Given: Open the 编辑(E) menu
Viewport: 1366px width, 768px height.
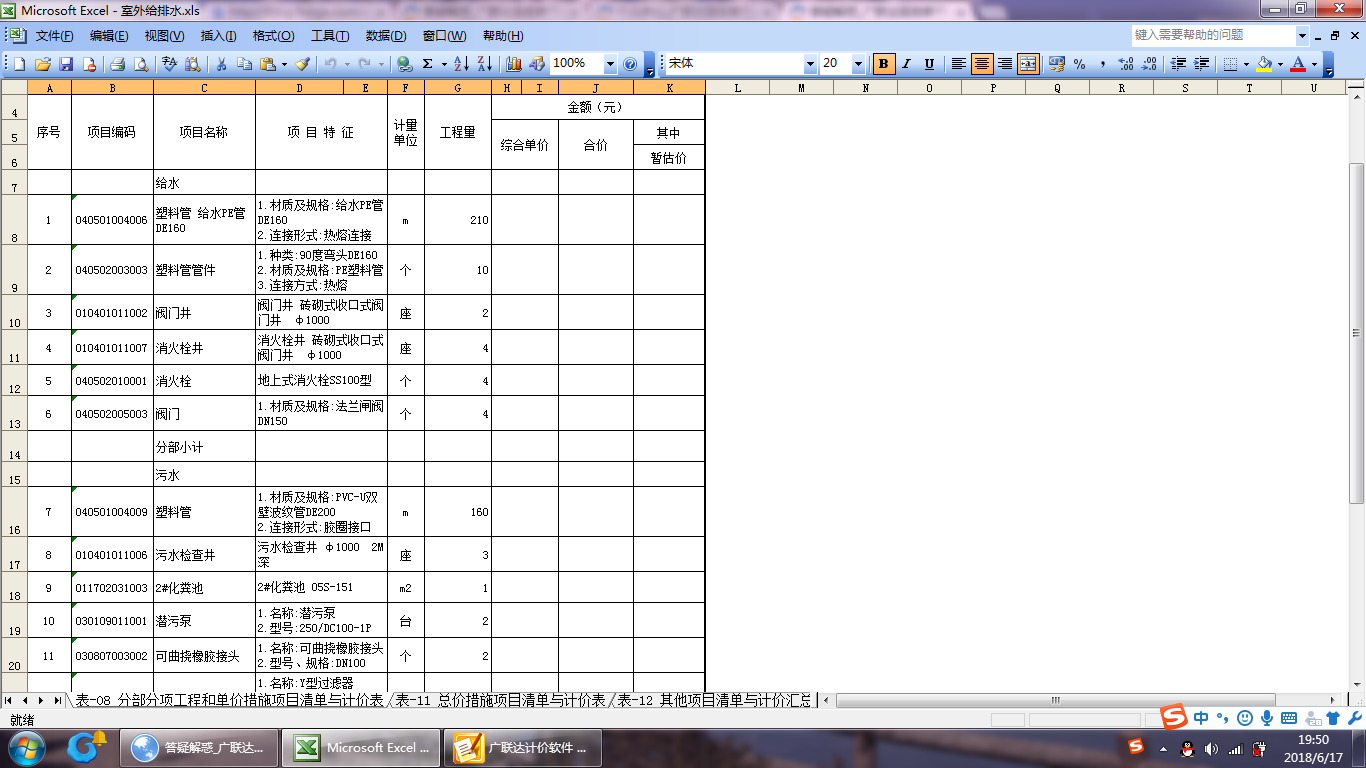Looking at the screenshot, I should tap(109, 36).
